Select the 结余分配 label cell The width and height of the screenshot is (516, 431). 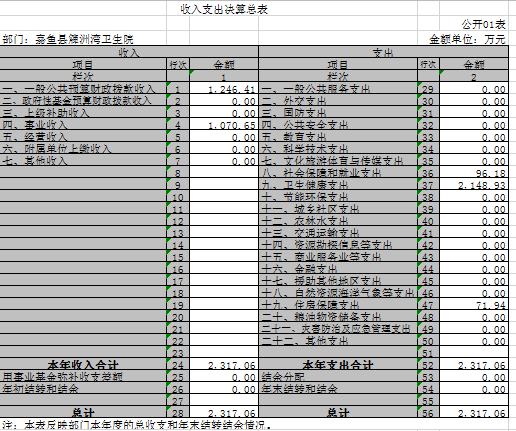pyautogui.click(x=338, y=376)
